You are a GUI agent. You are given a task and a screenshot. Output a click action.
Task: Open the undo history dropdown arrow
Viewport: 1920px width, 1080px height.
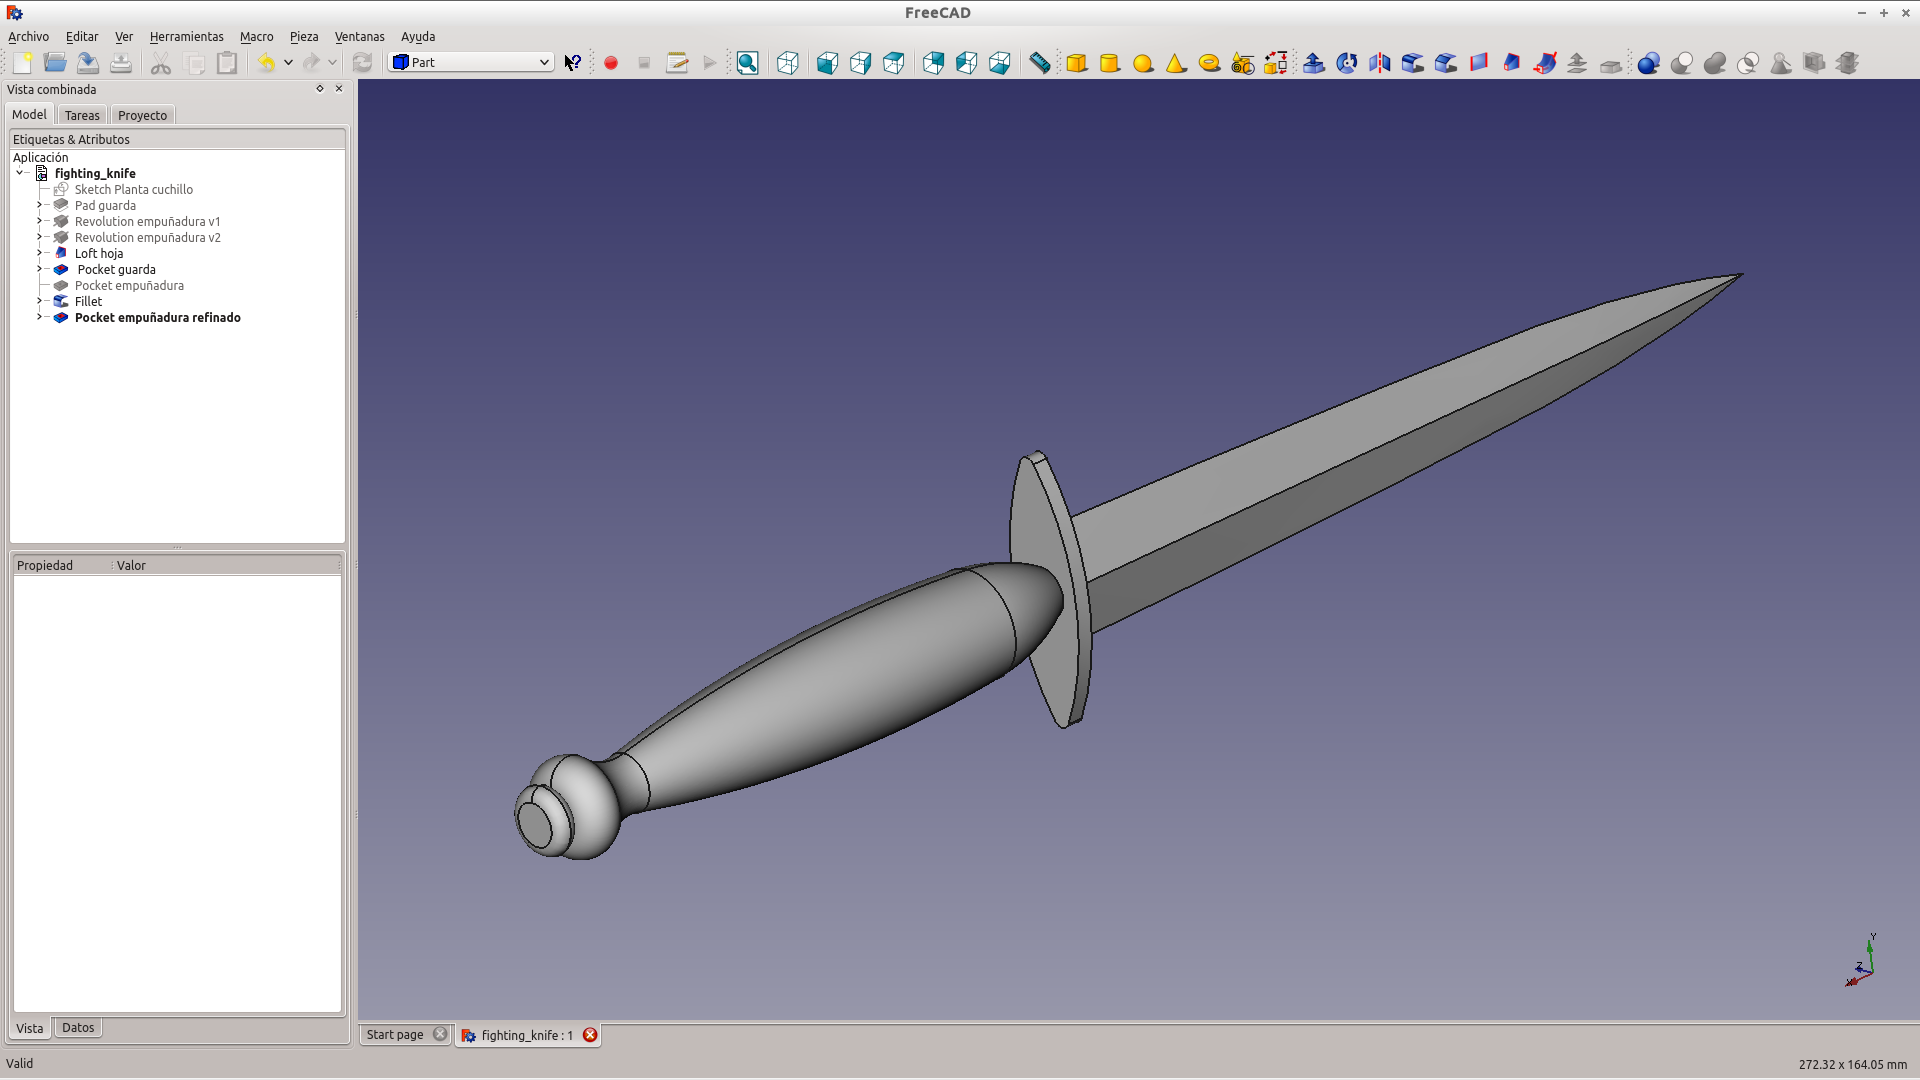tap(288, 63)
